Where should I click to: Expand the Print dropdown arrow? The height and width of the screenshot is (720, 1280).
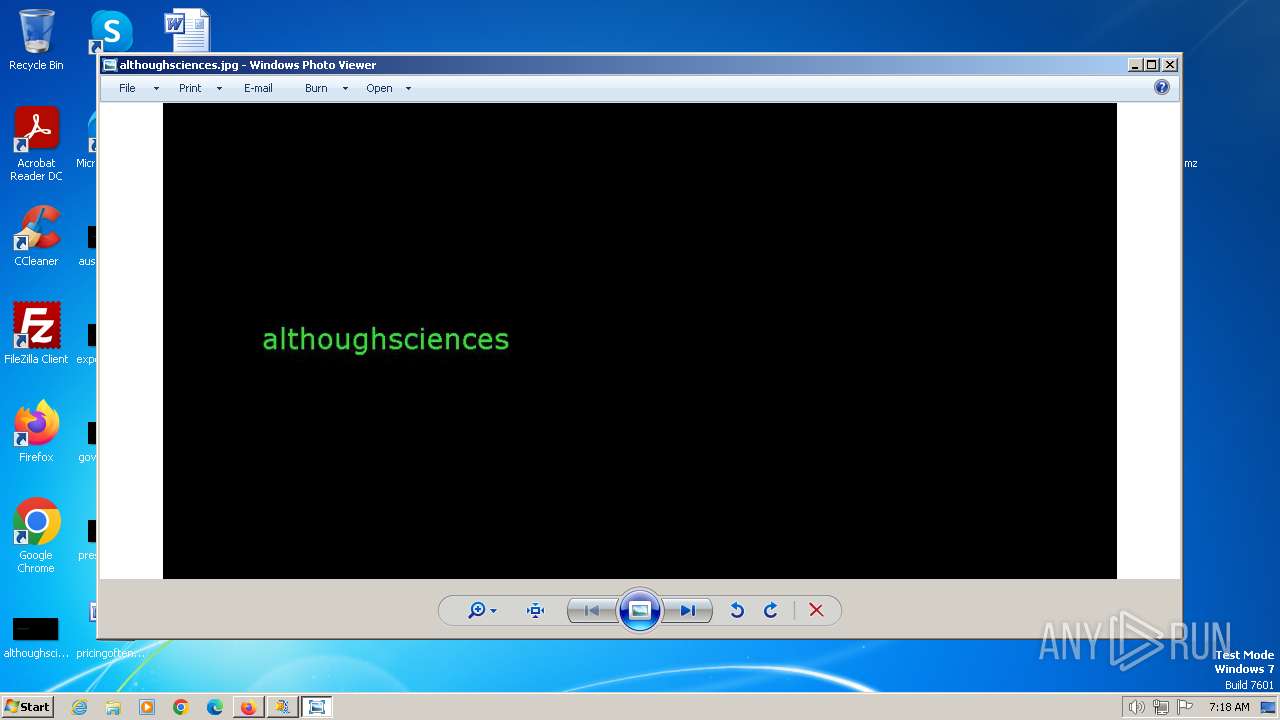219,89
